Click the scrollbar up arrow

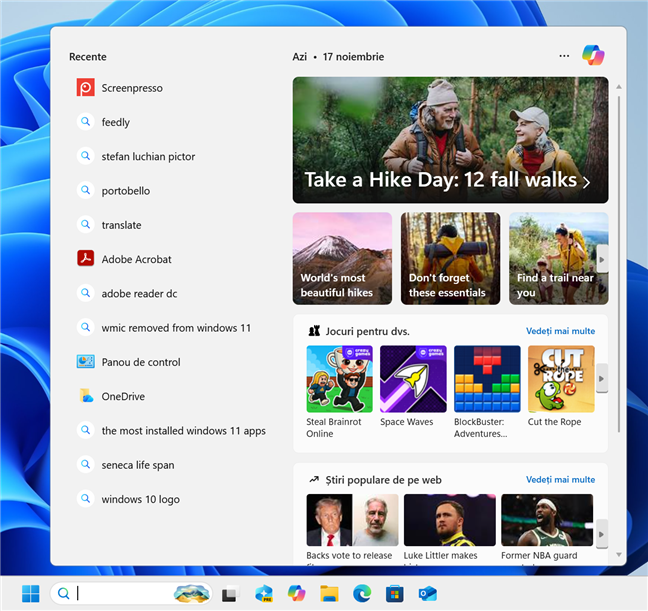619,87
